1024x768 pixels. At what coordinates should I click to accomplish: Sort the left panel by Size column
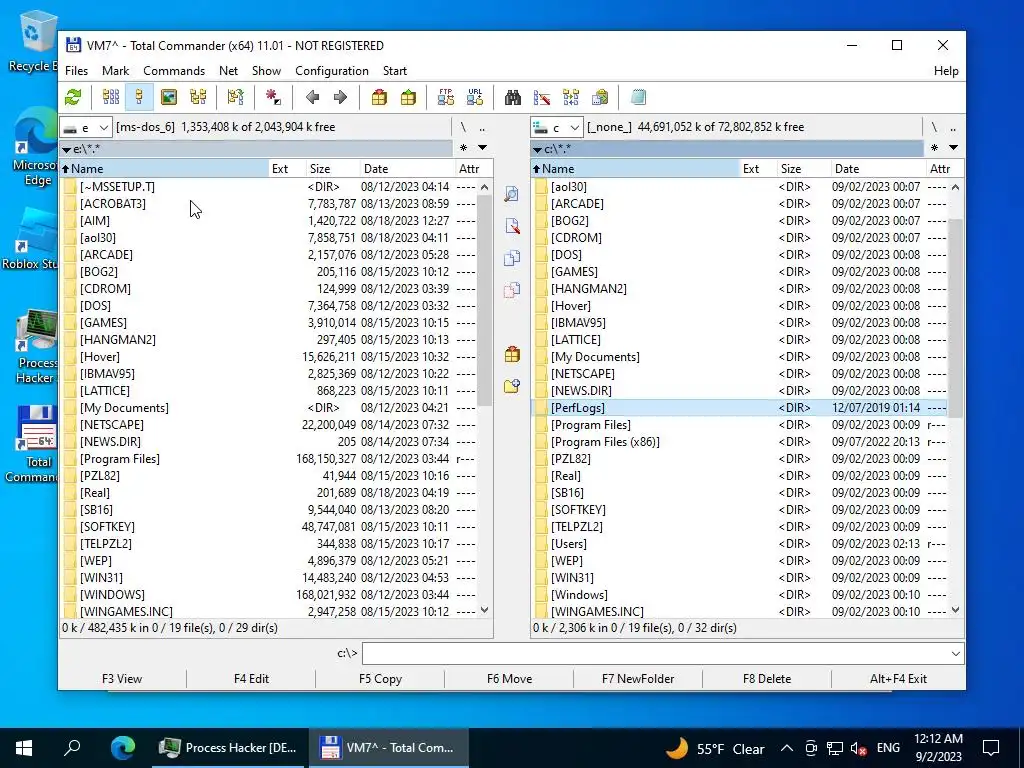[332, 168]
